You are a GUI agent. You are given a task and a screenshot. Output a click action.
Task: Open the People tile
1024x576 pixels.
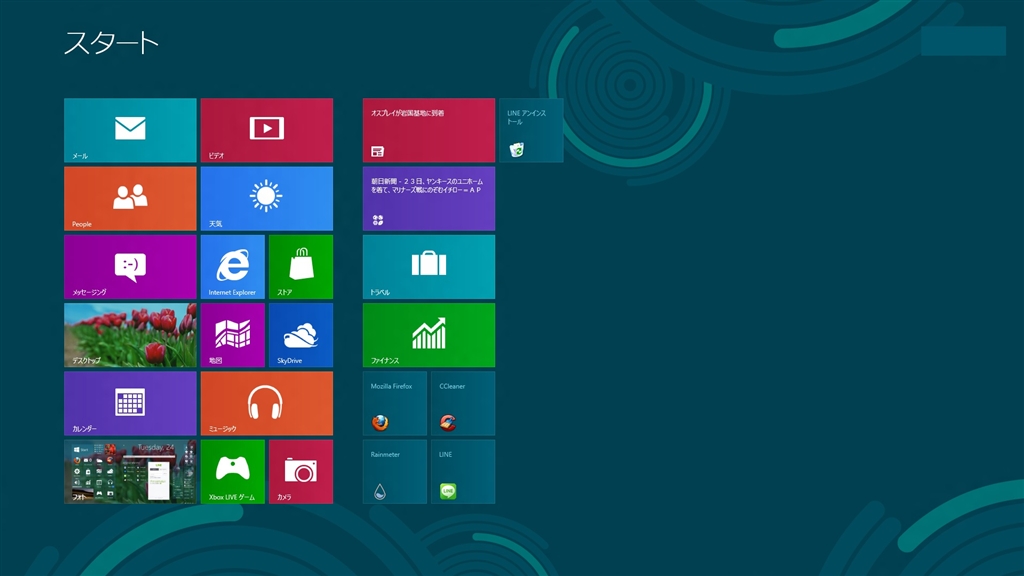coord(130,198)
